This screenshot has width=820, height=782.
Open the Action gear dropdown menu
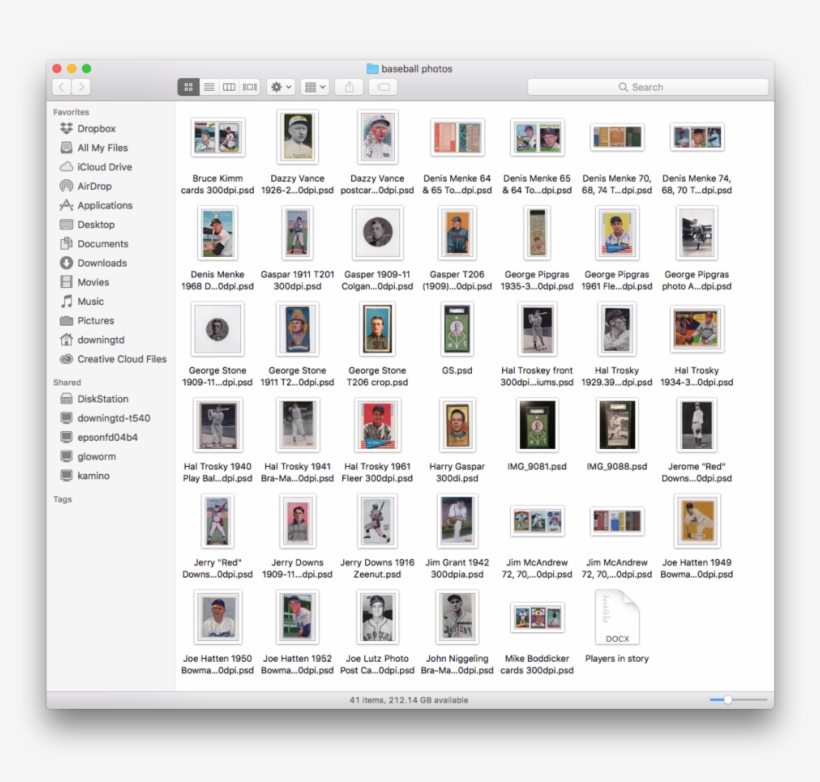[281, 88]
